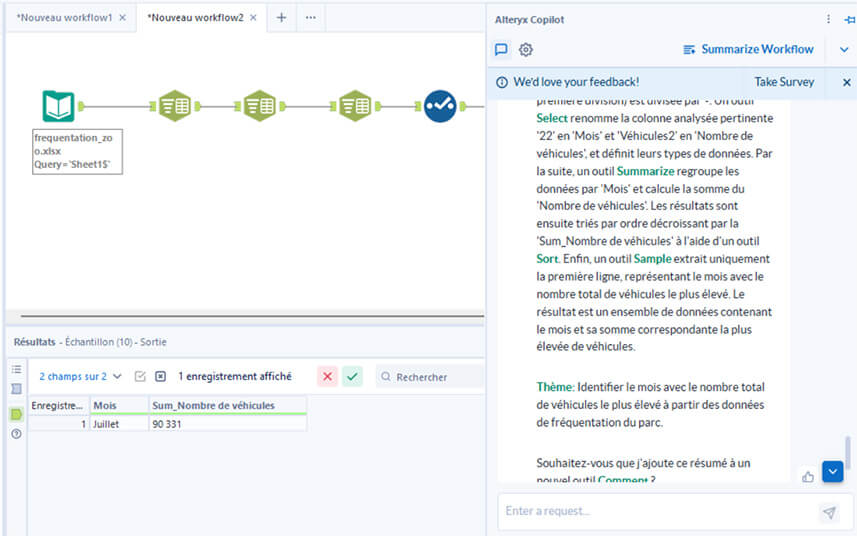Viewport: 857px width, 536px height.
Task: Select the blue checkmark tool node
Action: 440,106
